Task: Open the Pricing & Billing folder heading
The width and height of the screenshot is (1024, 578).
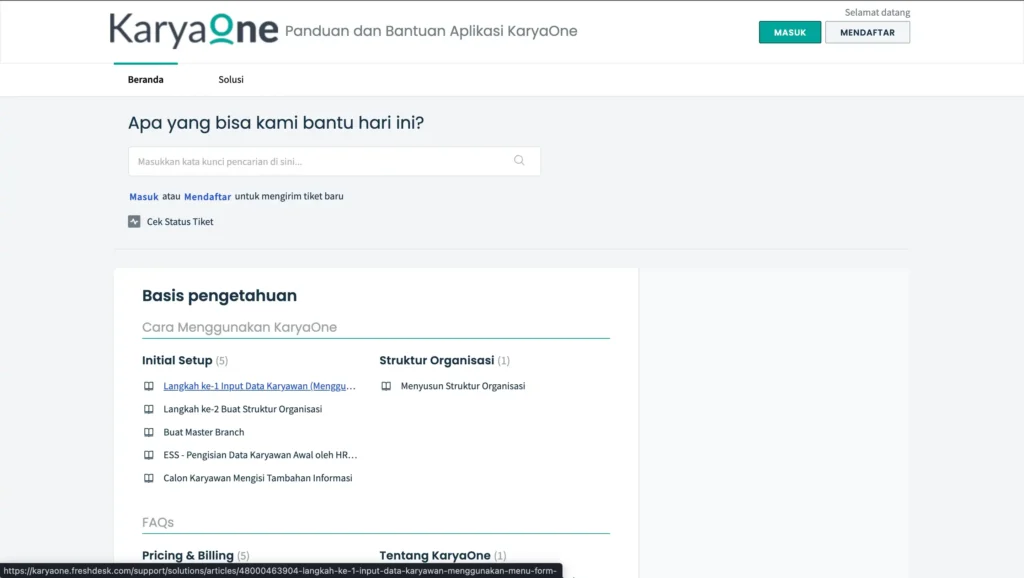Action: 187,556
